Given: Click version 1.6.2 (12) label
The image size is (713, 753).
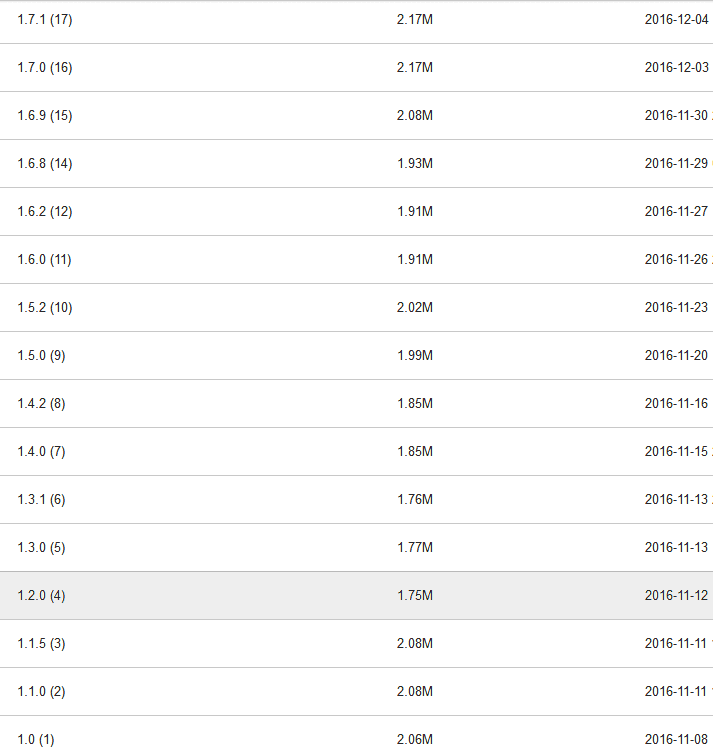Looking at the screenshot, I should coord(45,212).
